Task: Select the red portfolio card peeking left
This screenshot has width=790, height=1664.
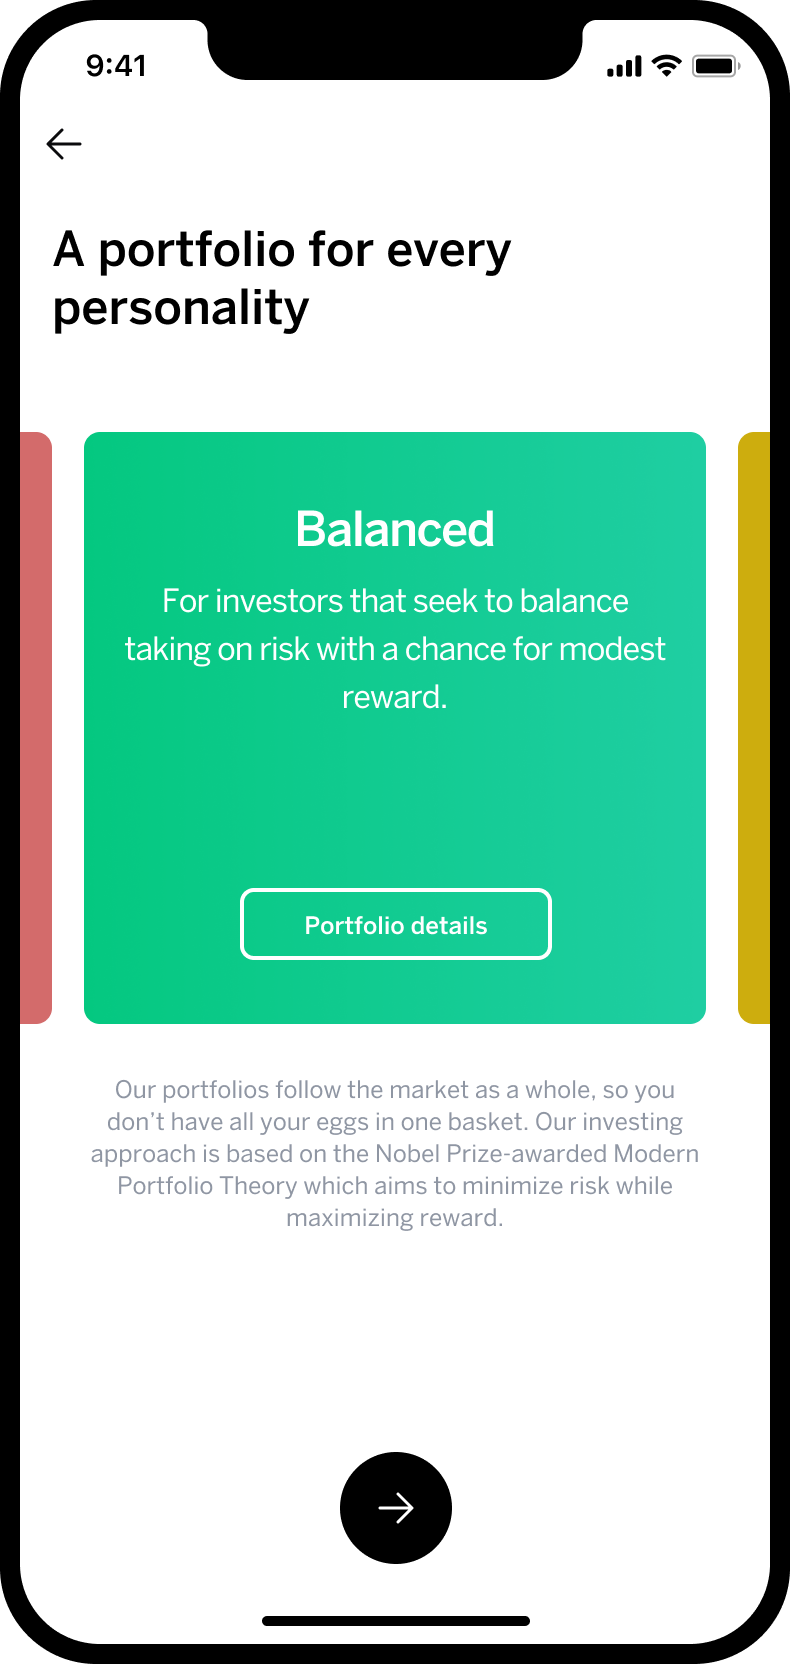Action: [36, 728]
